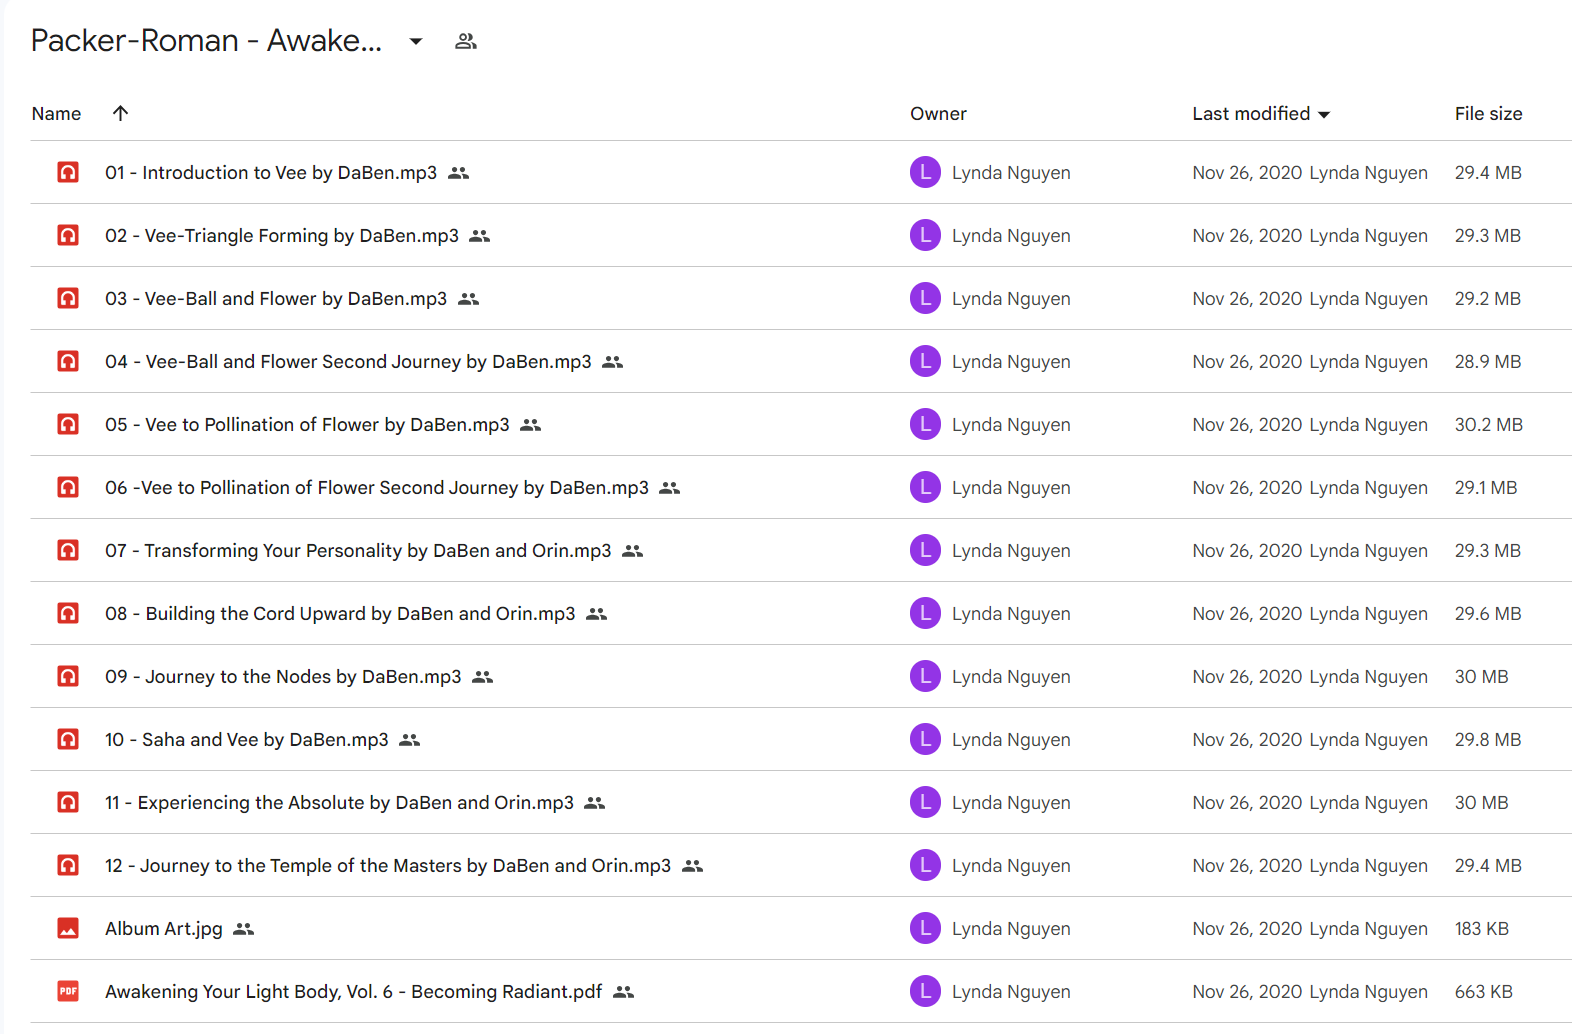Click shared icon next to 10 Saha file
The image size is (1572, 1034).
click(x=410, y=740)
